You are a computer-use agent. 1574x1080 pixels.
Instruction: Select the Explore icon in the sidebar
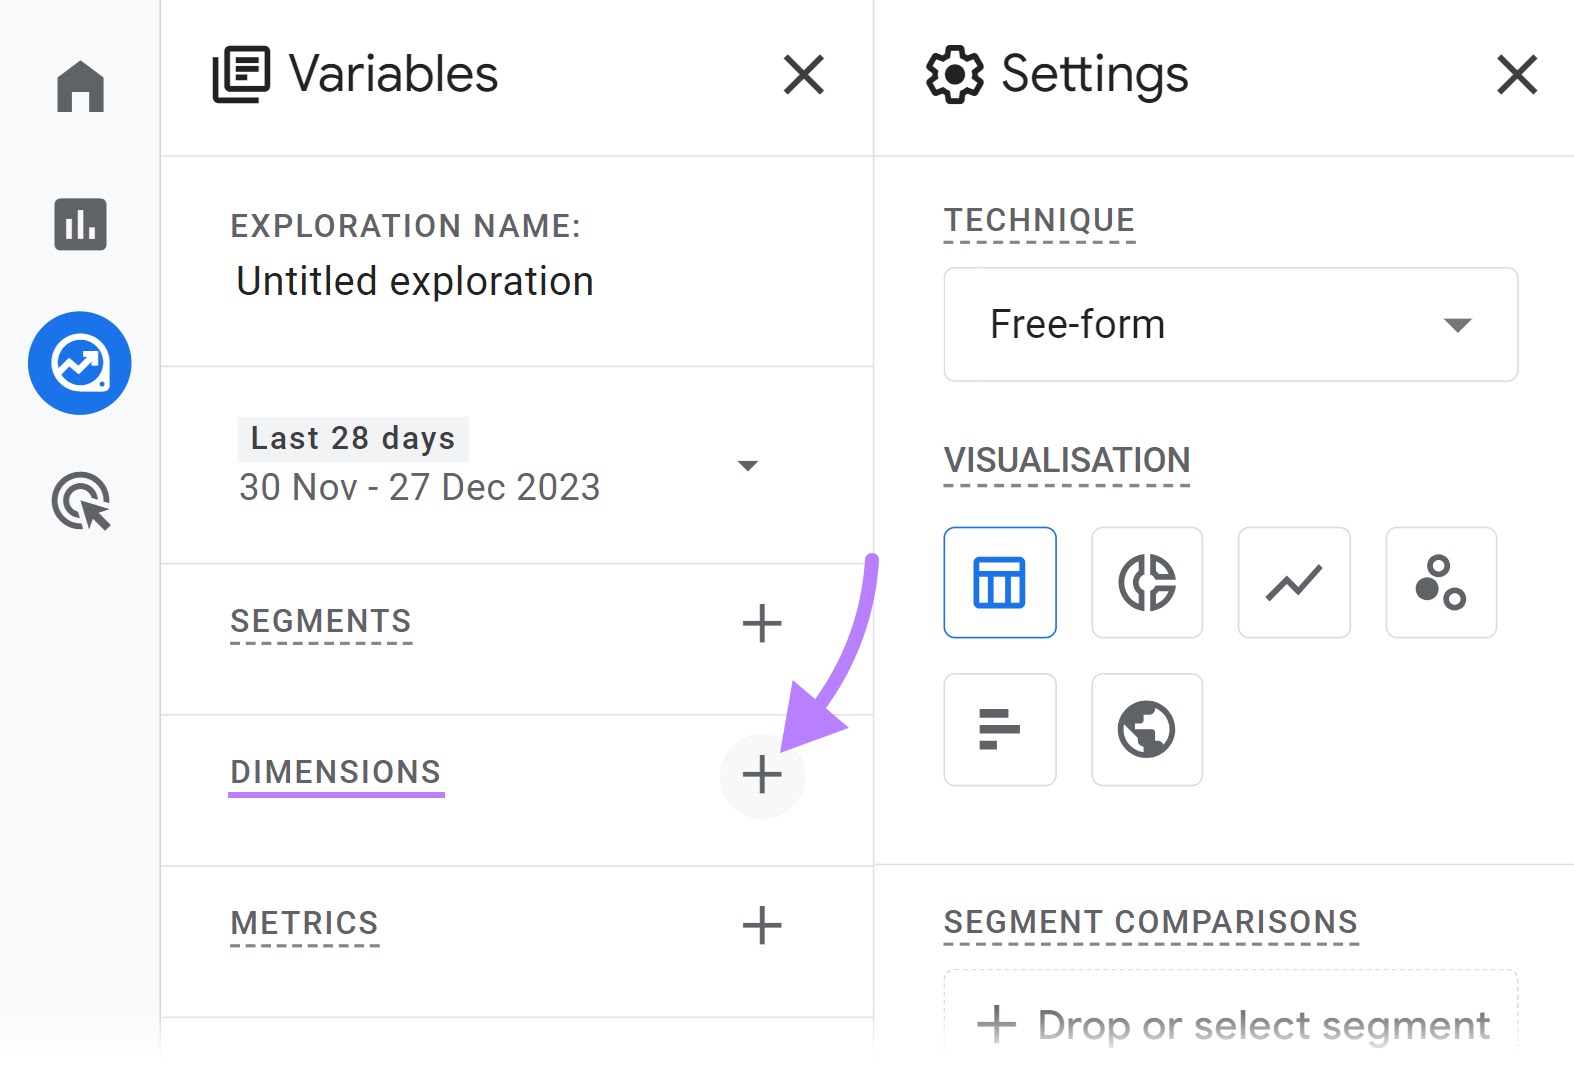tap(79, 363)
